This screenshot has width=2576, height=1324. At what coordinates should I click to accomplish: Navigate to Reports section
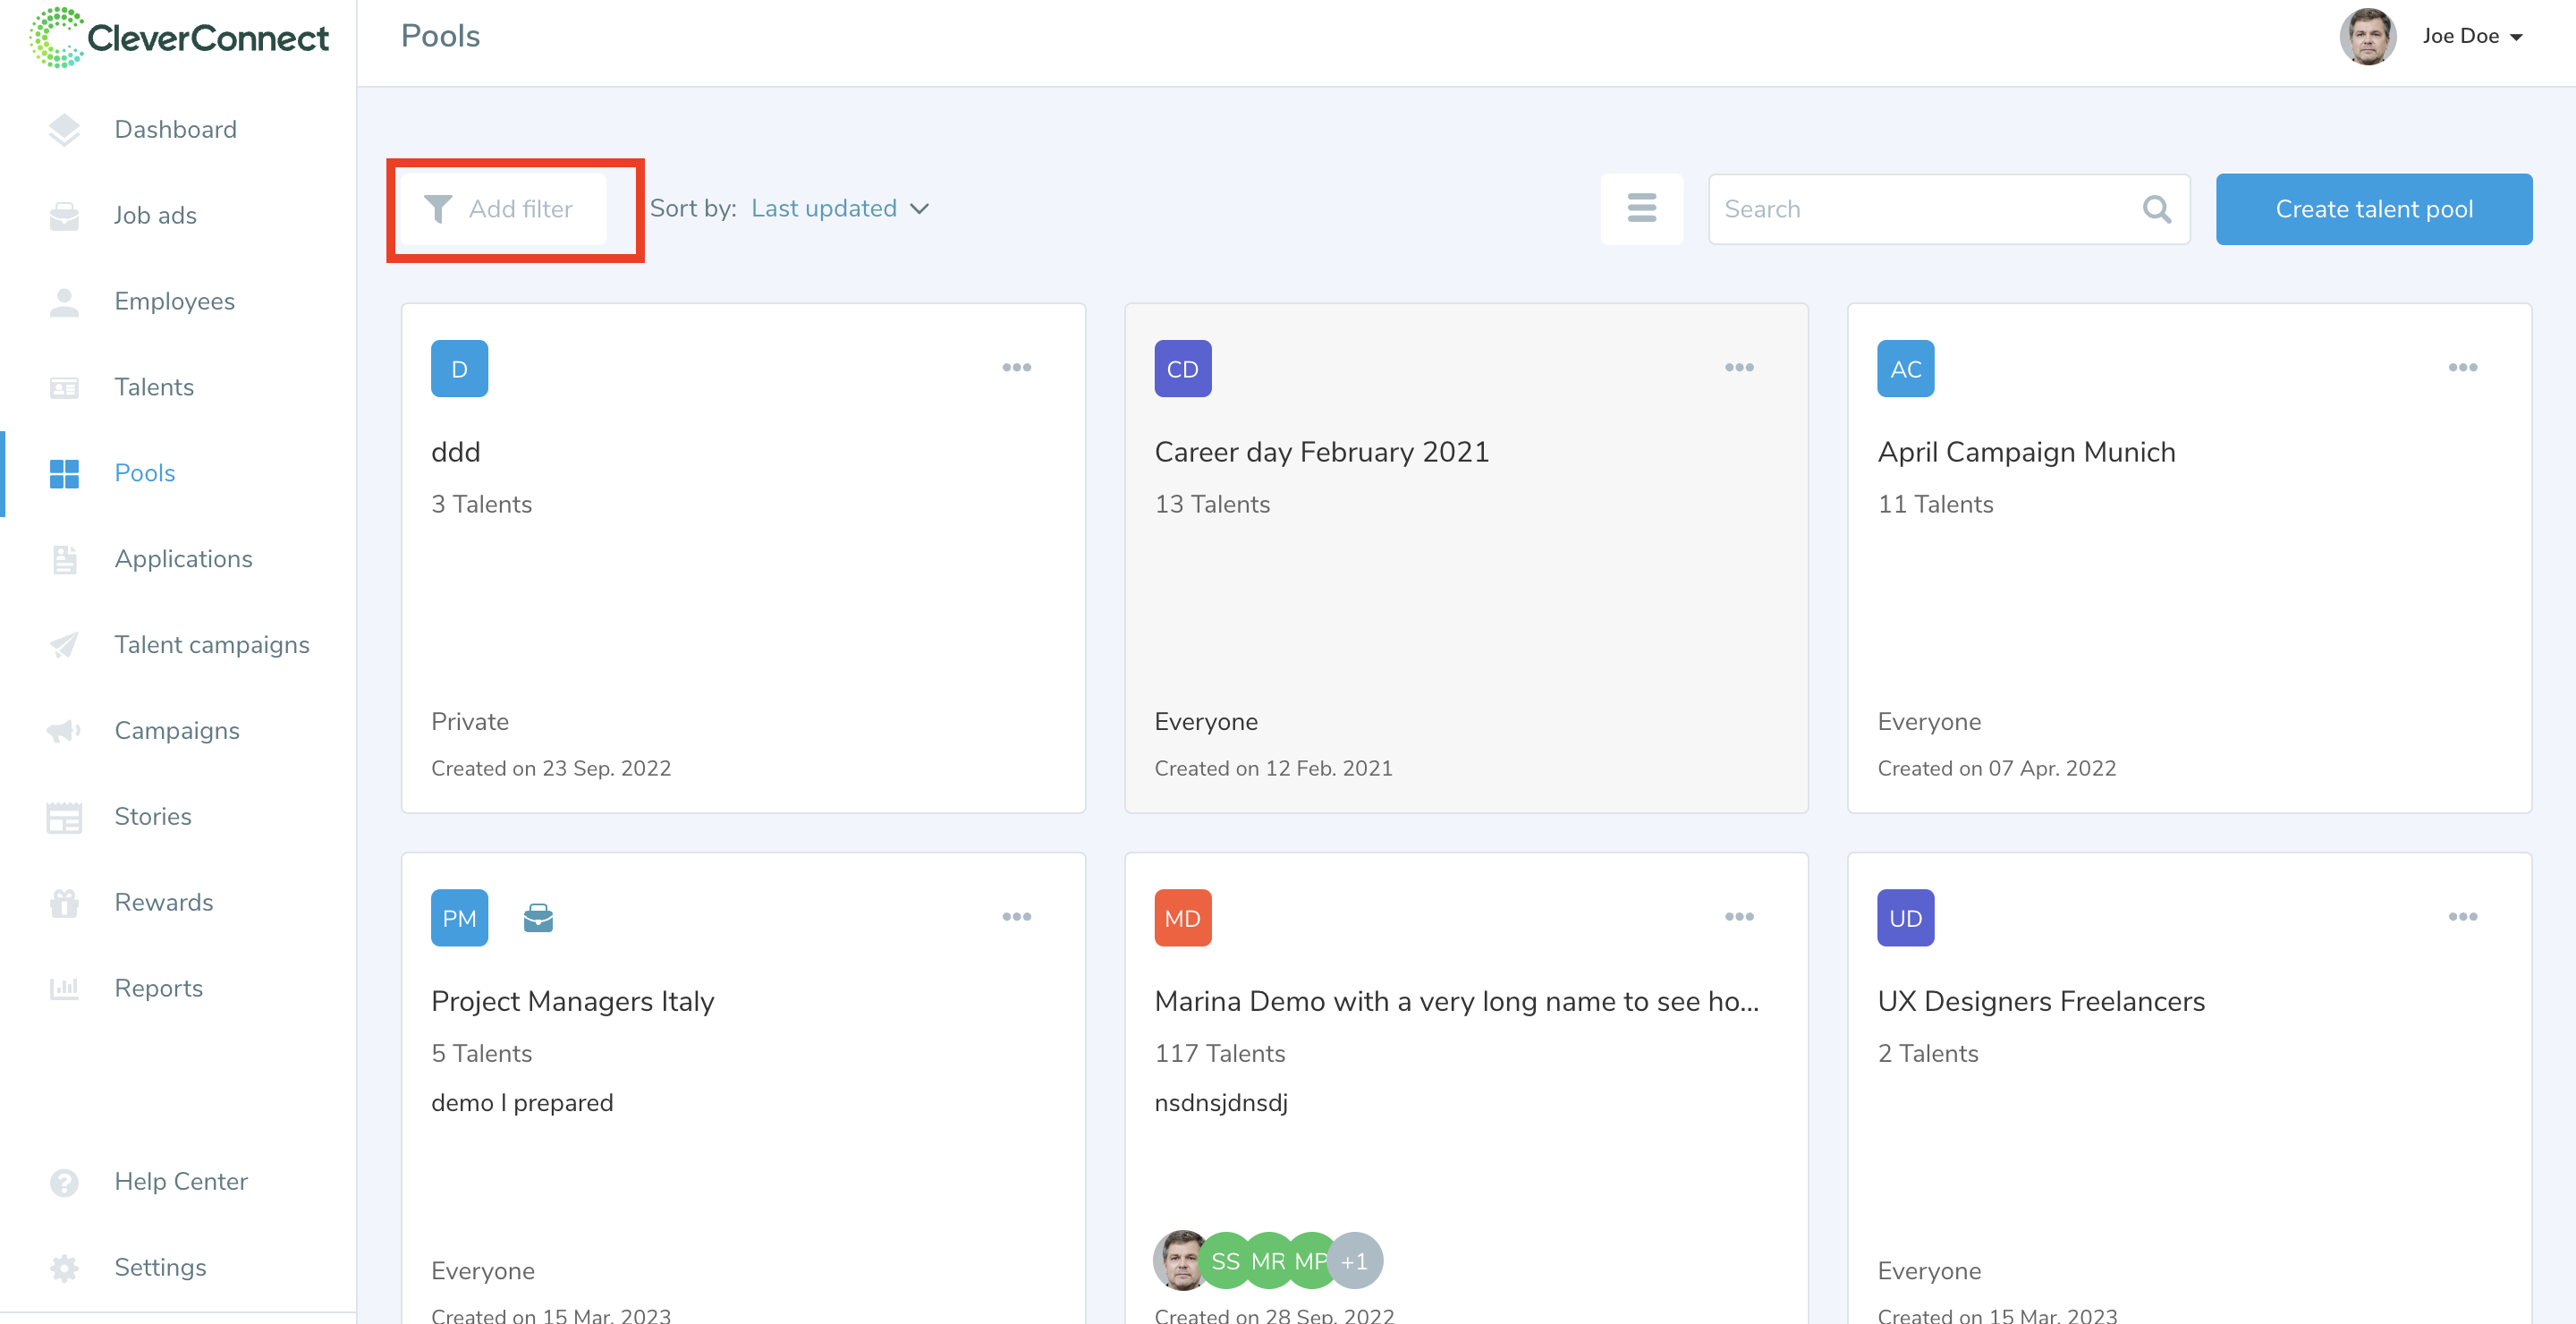158,988
